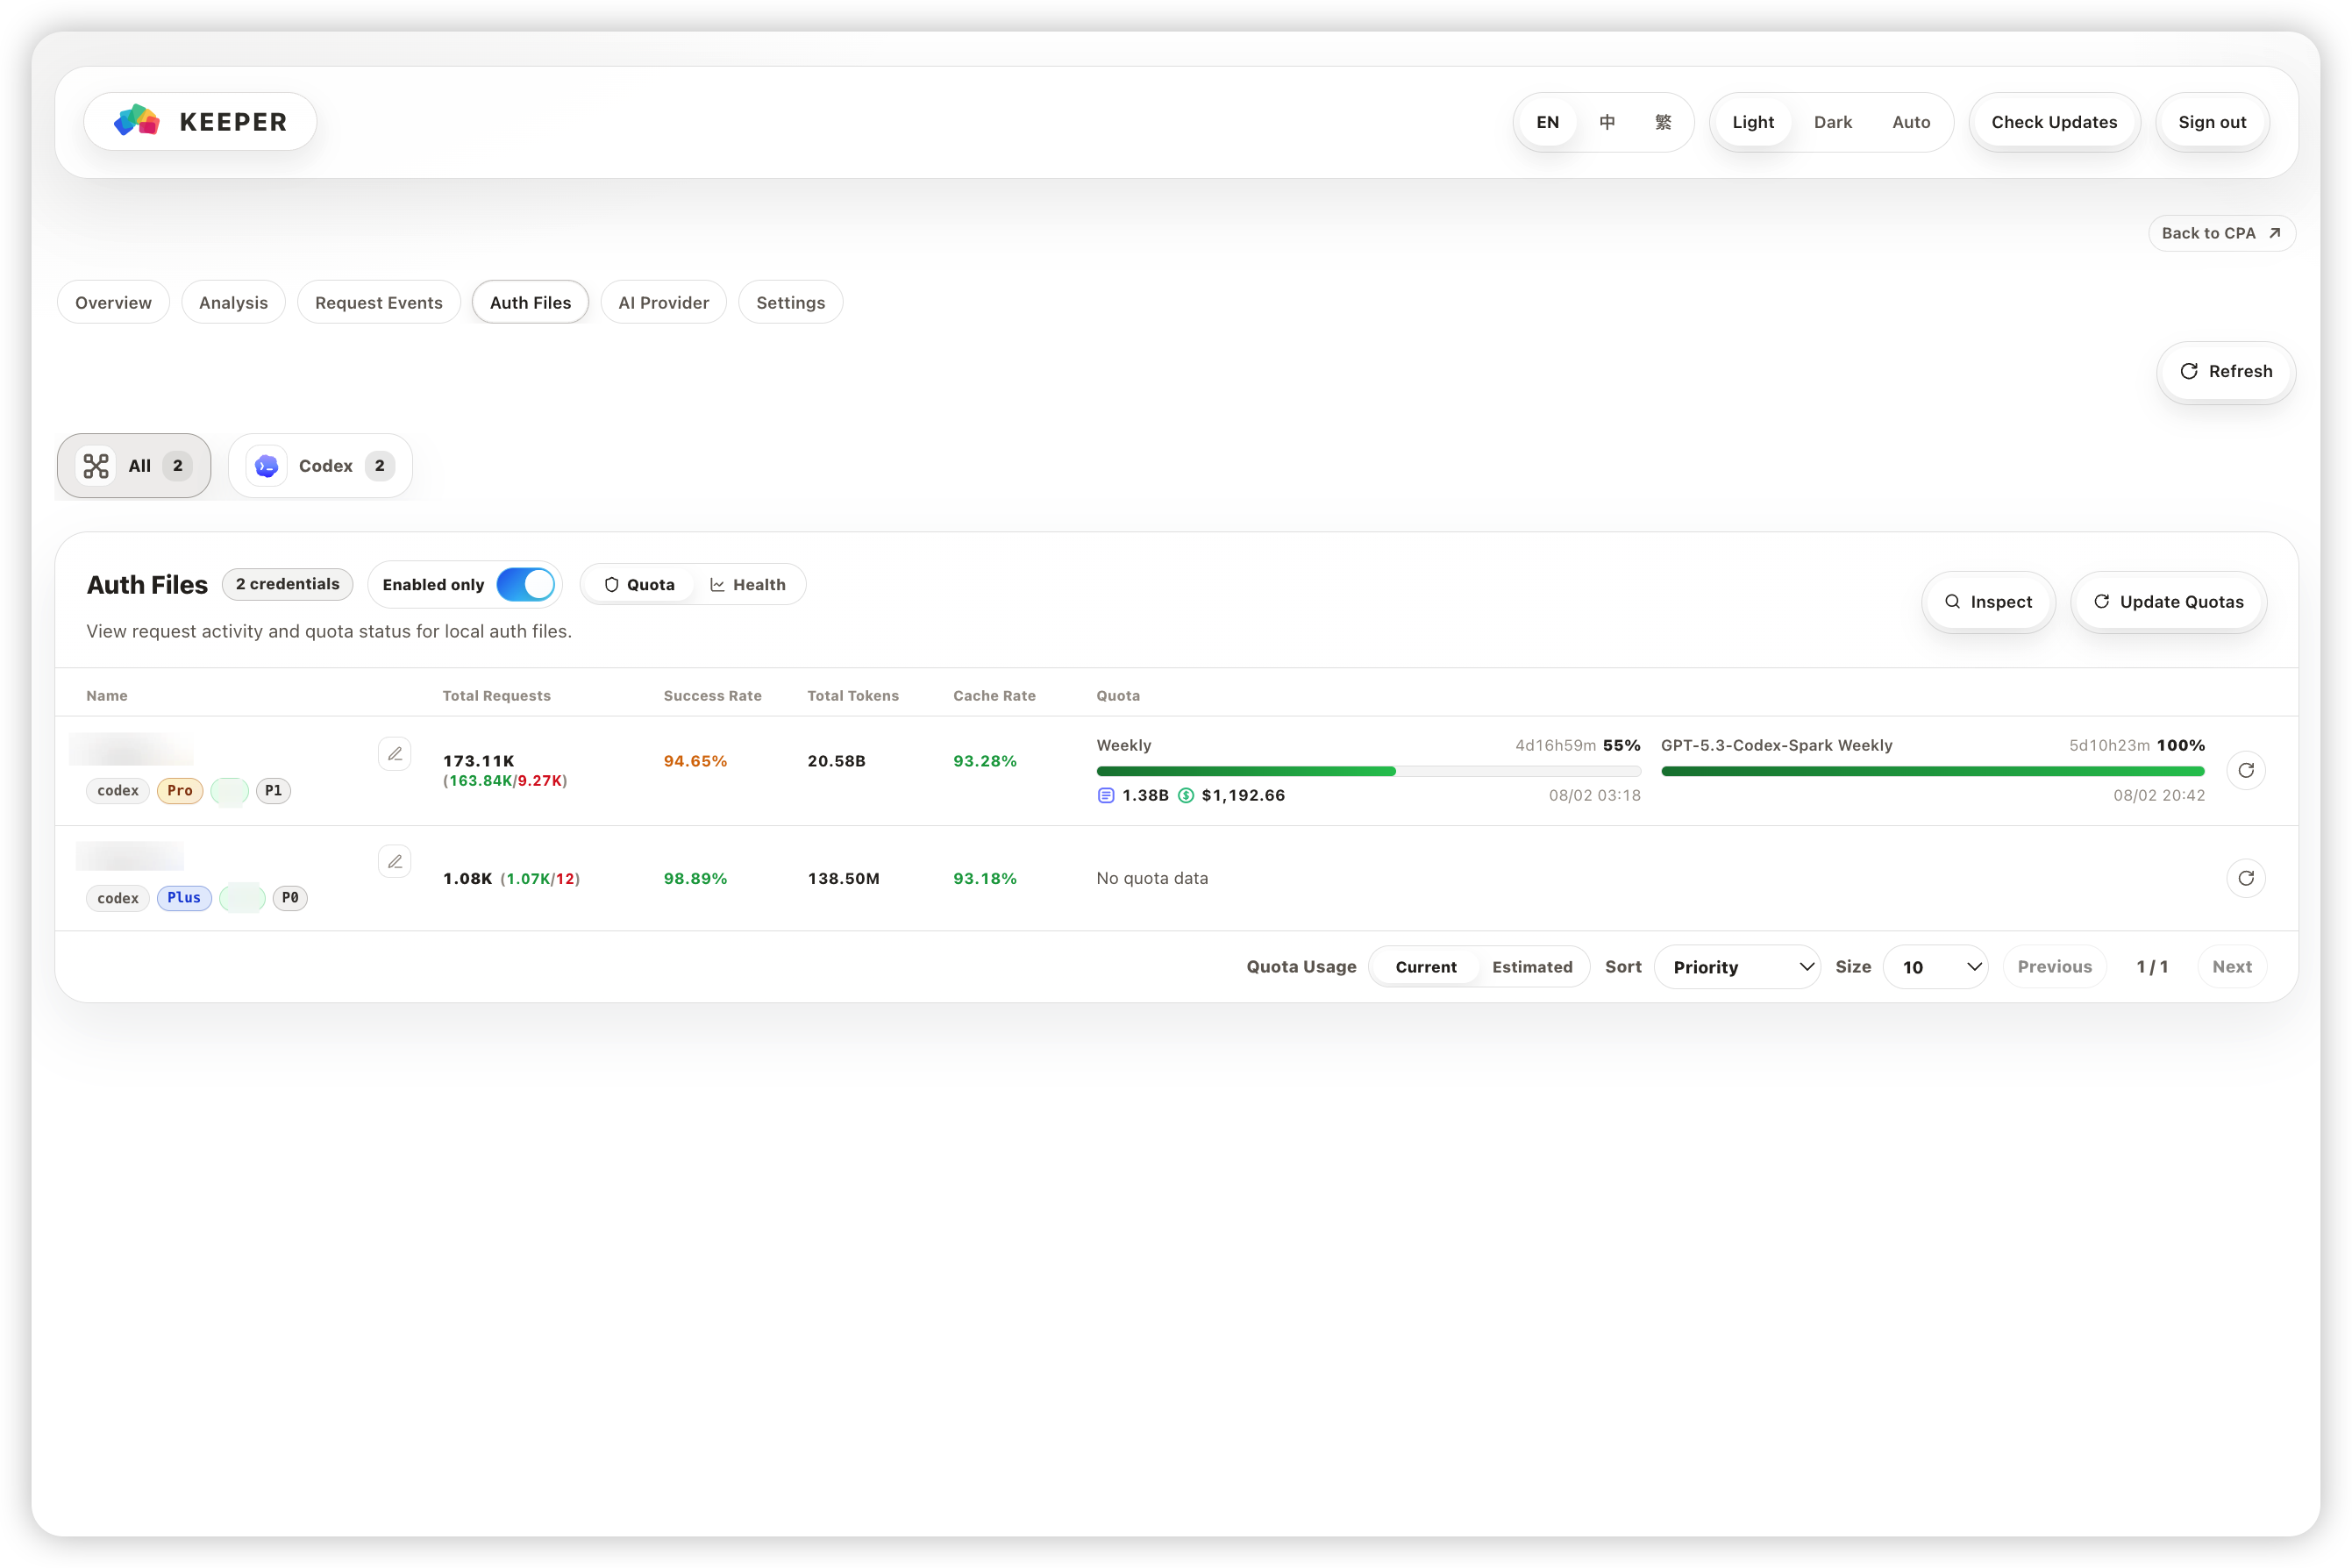
Task: Click the 2 credentials badge
Action: pyautogui.click(x=287, y=584)
